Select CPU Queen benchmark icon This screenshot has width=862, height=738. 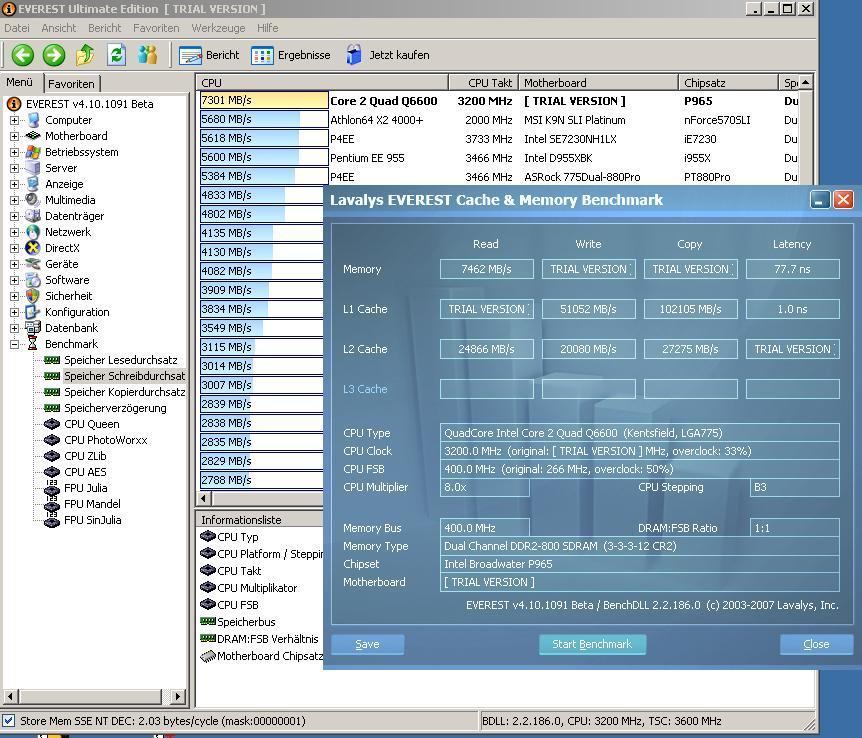(52, 424)
